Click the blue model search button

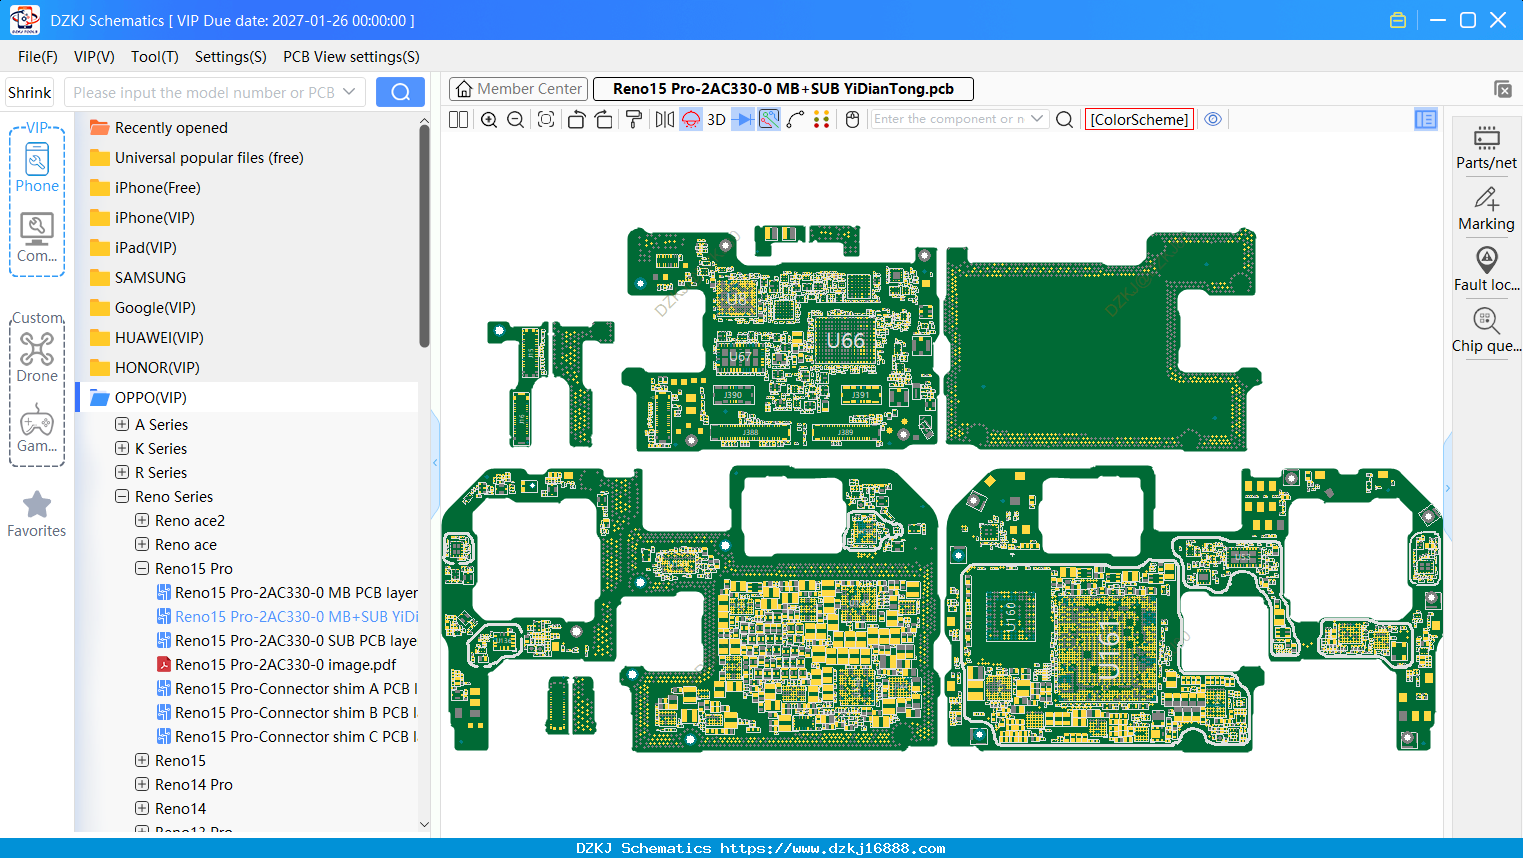[x=400, y=92]
